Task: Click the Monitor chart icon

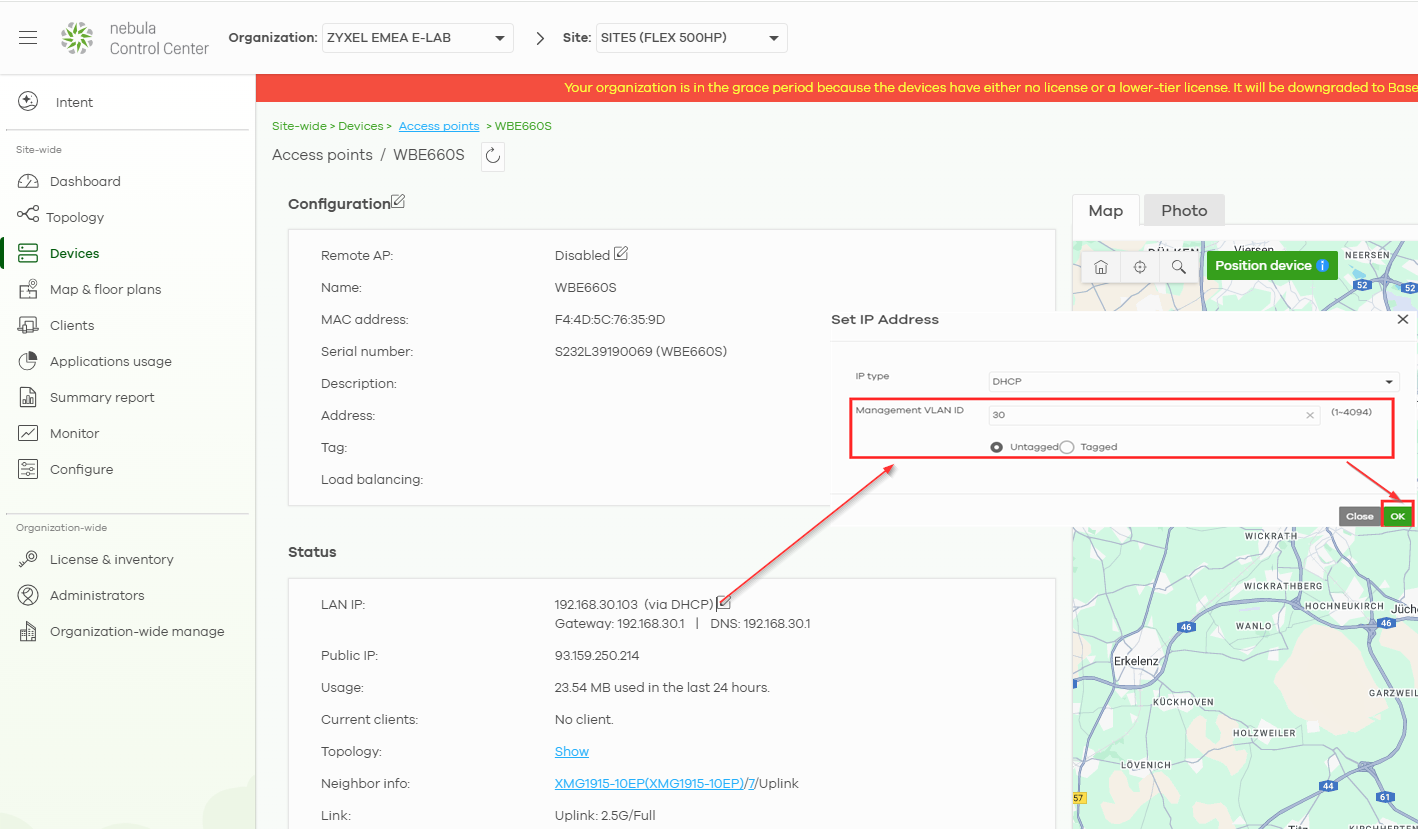Action: click(x=29, y=433)
